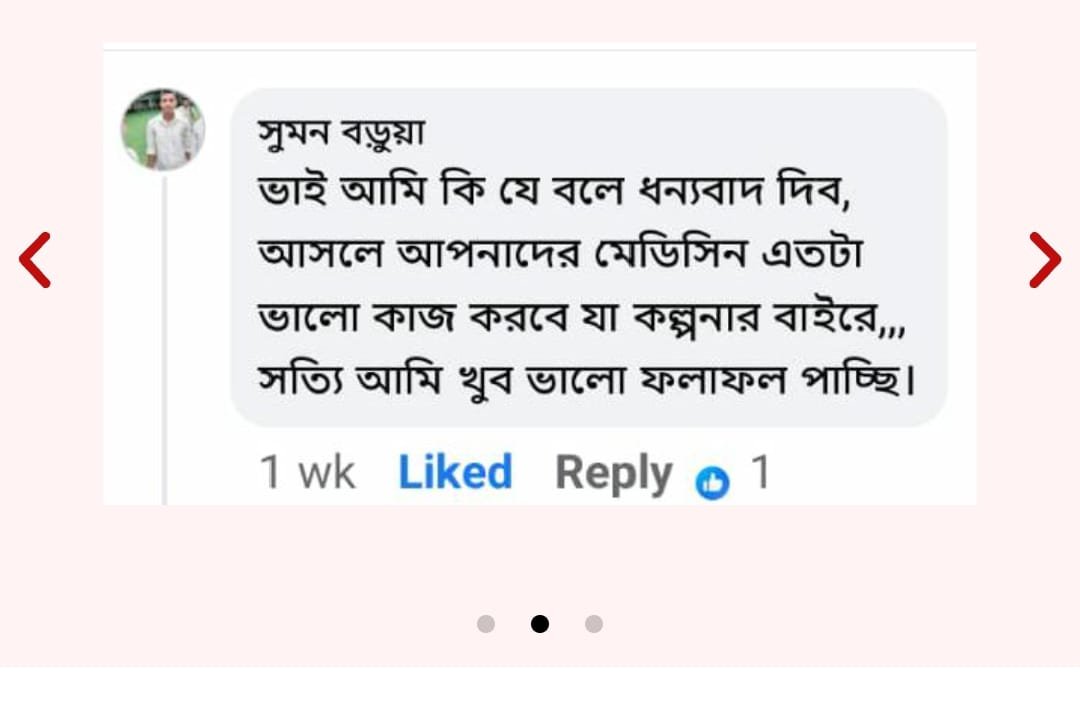Viewport: 1080px width, 720px height.
Task: Advance to the next testimonial slide
Action: click(x=1045, y=260)
